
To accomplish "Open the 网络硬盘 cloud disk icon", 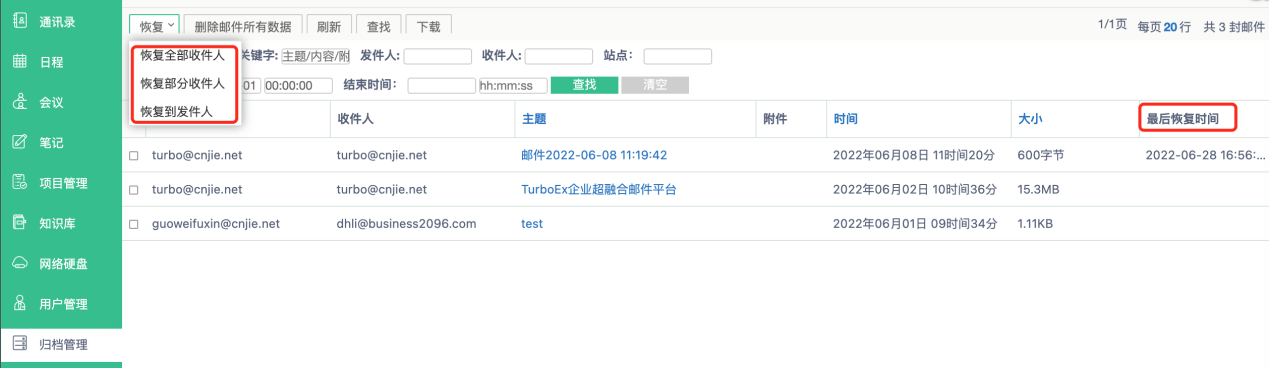I will point(19,264).
